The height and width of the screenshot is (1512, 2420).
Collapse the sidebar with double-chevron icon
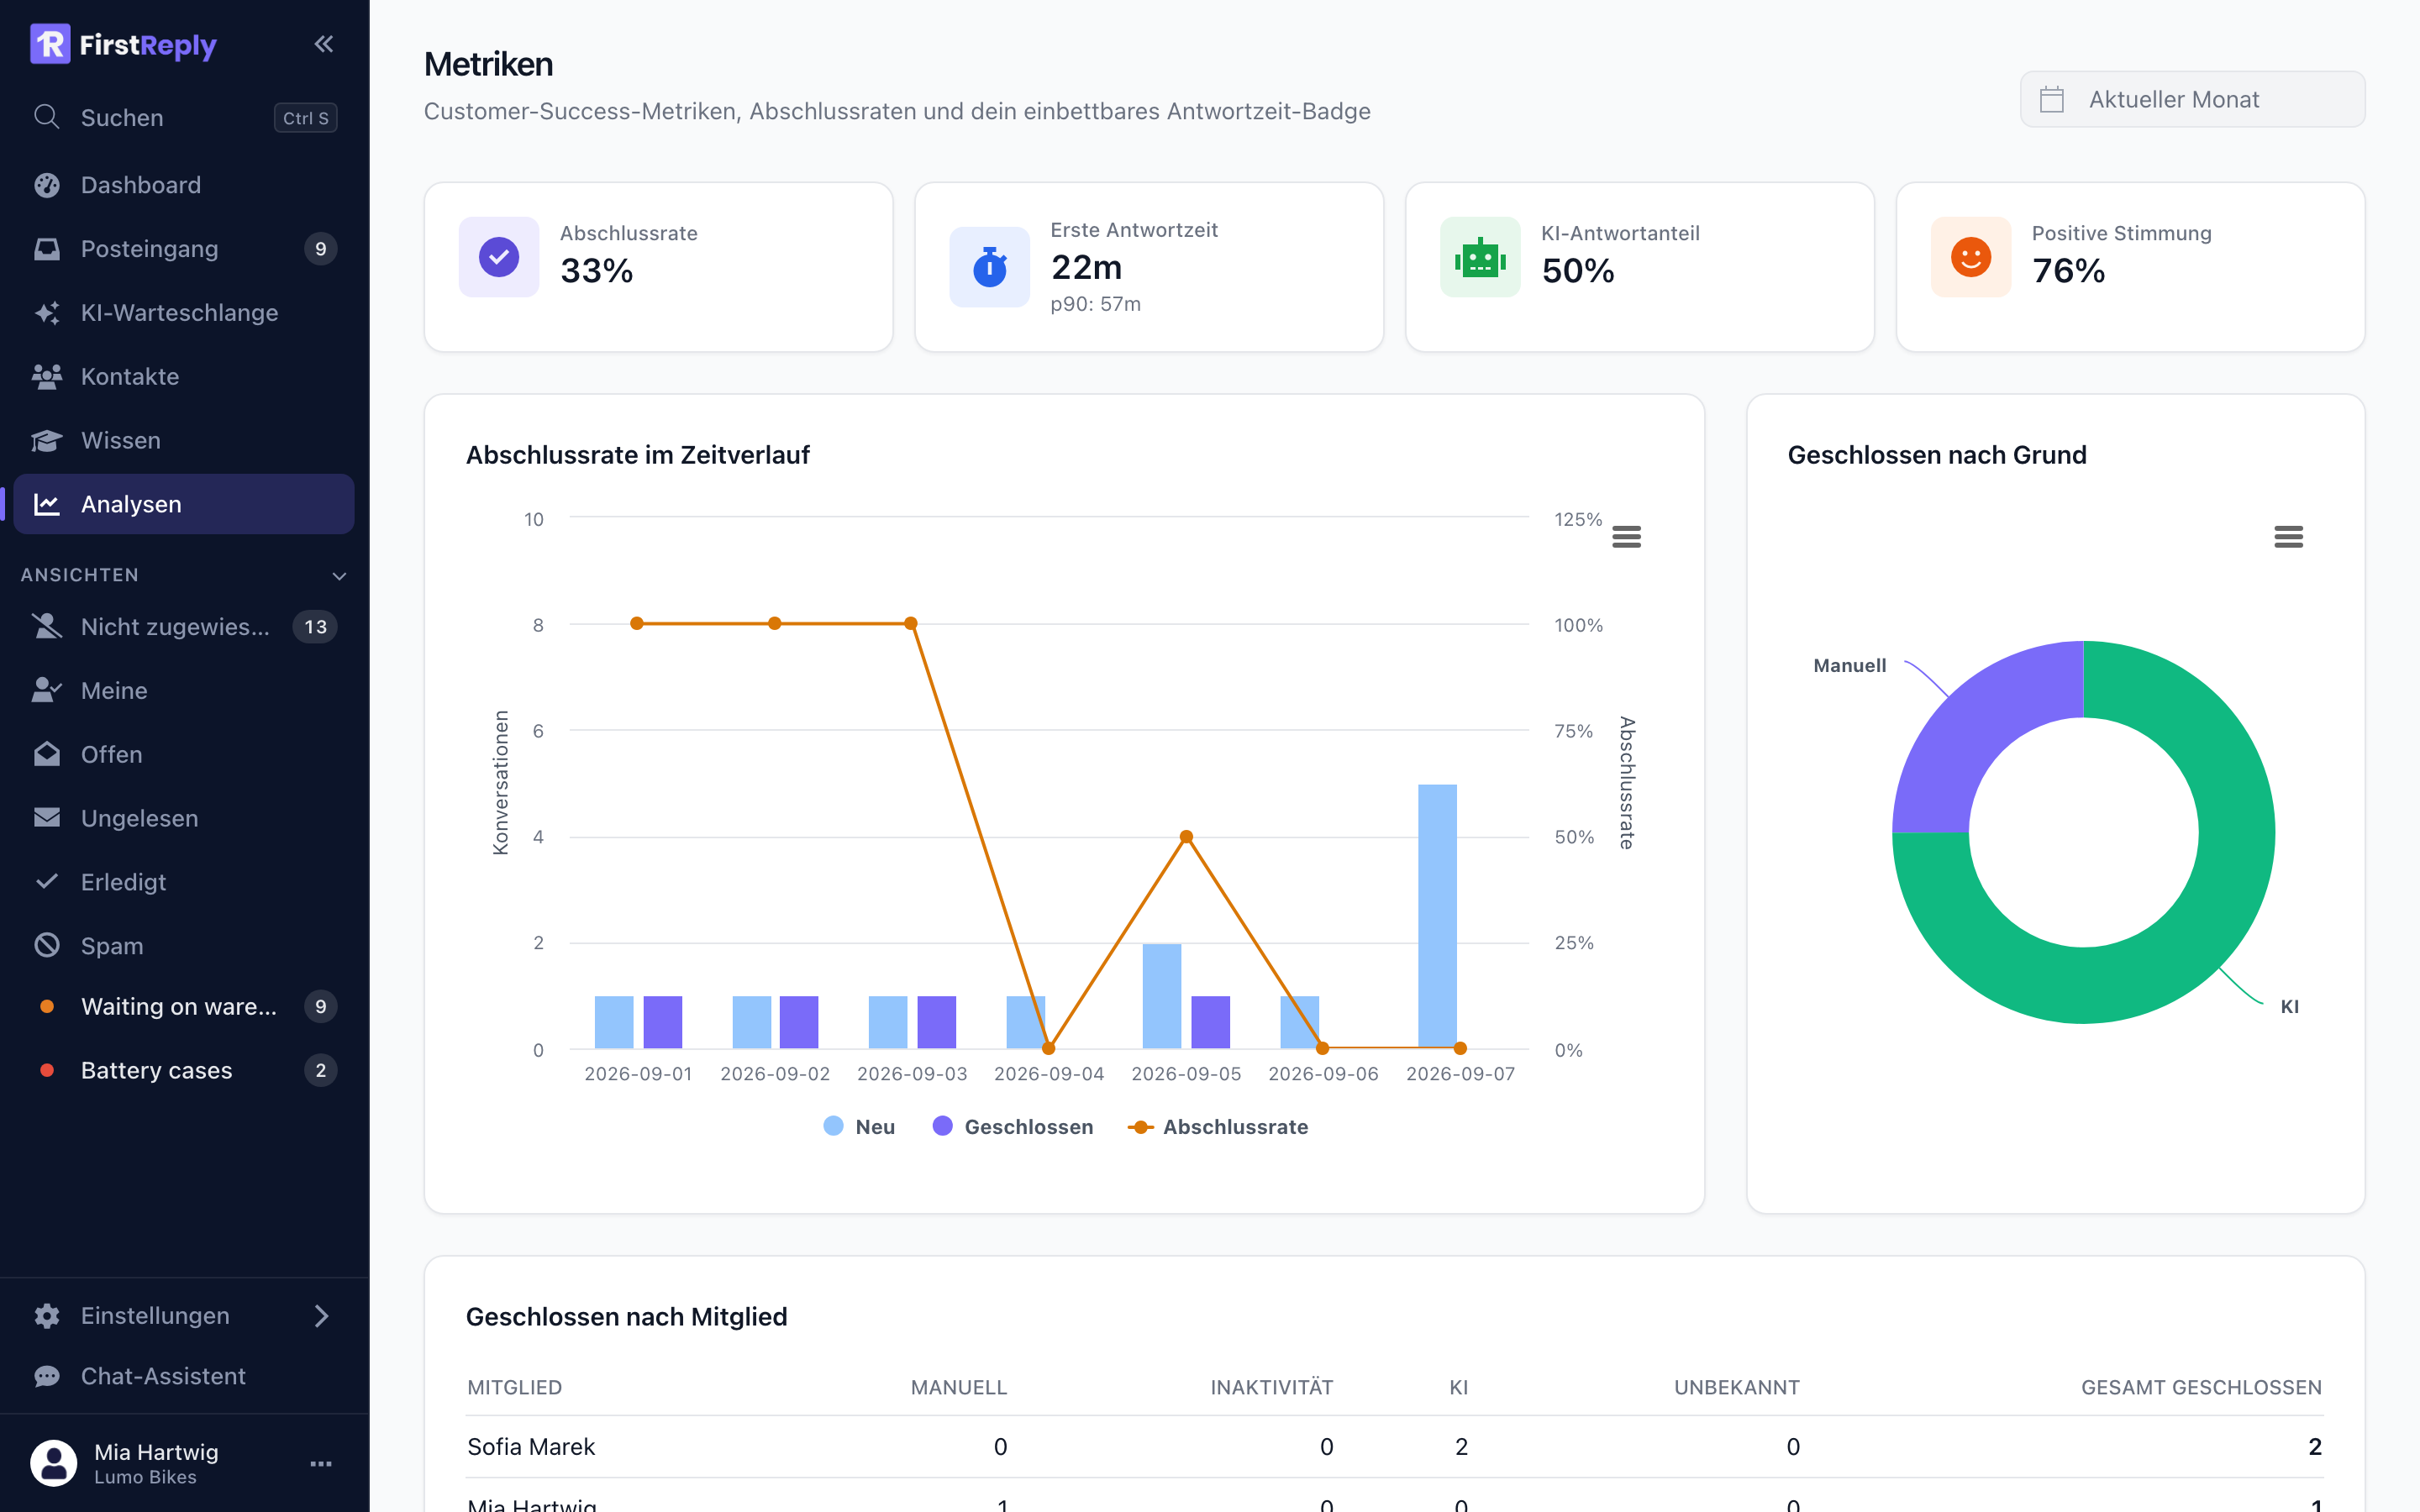click(x=323, y=44)
